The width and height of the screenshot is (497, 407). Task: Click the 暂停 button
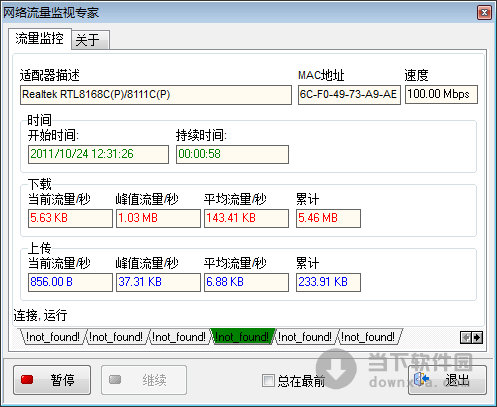[52, 380]
